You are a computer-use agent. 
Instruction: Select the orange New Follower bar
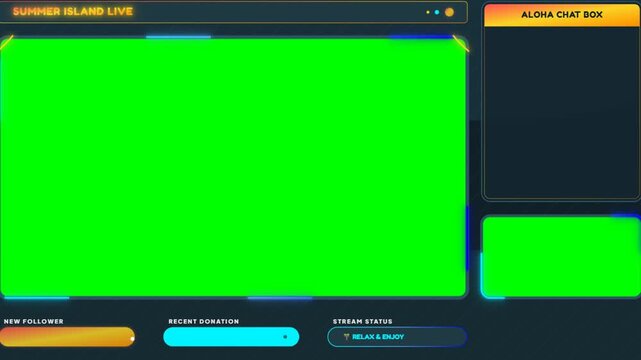tap(67, 337)
